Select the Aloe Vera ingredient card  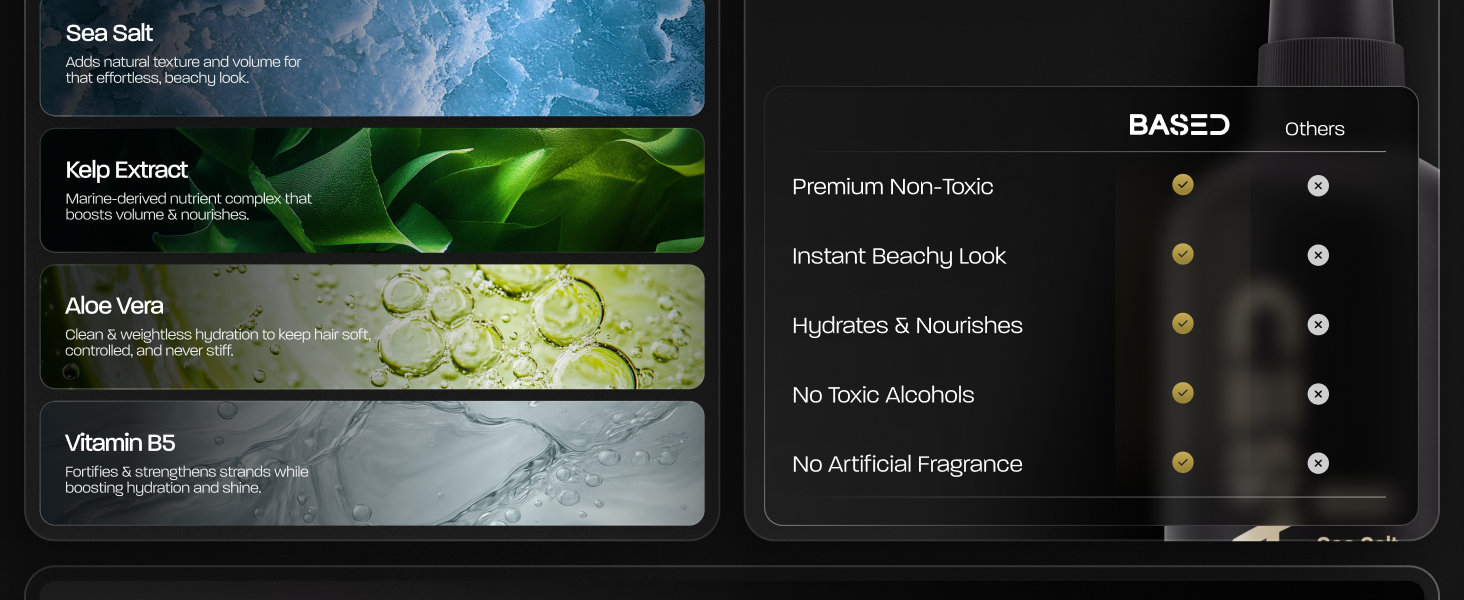coord(372,327)
